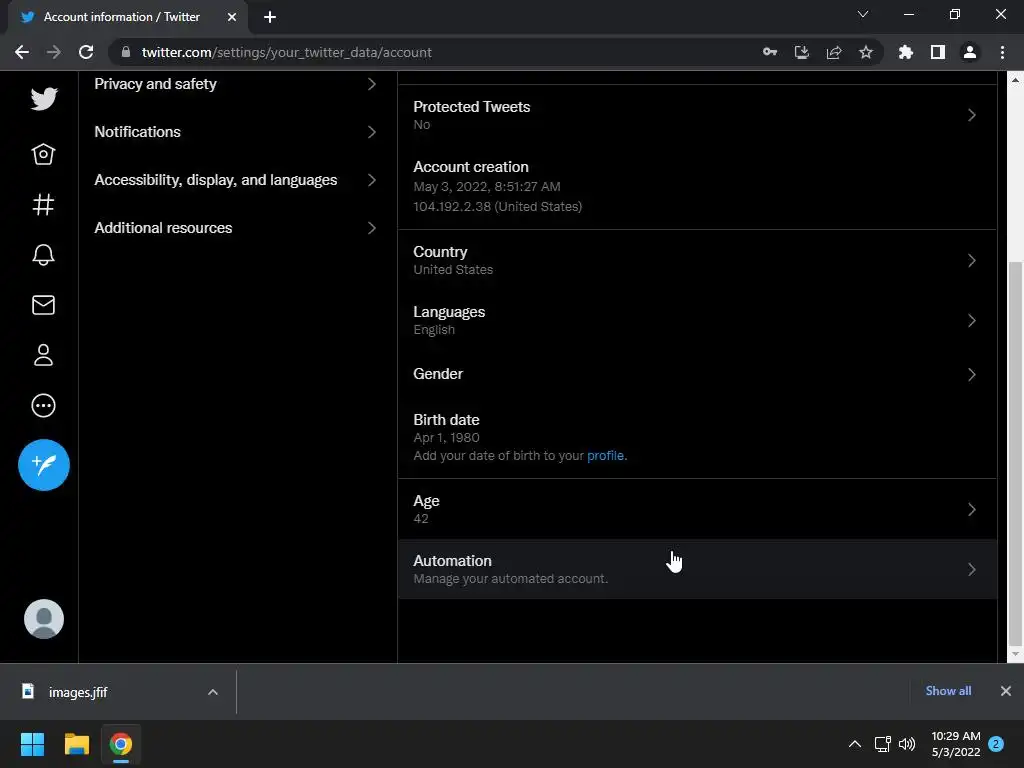The width and height of the screenshot is (1024, 768).
Task: Open Notifications settings
Action: point(236,132)
